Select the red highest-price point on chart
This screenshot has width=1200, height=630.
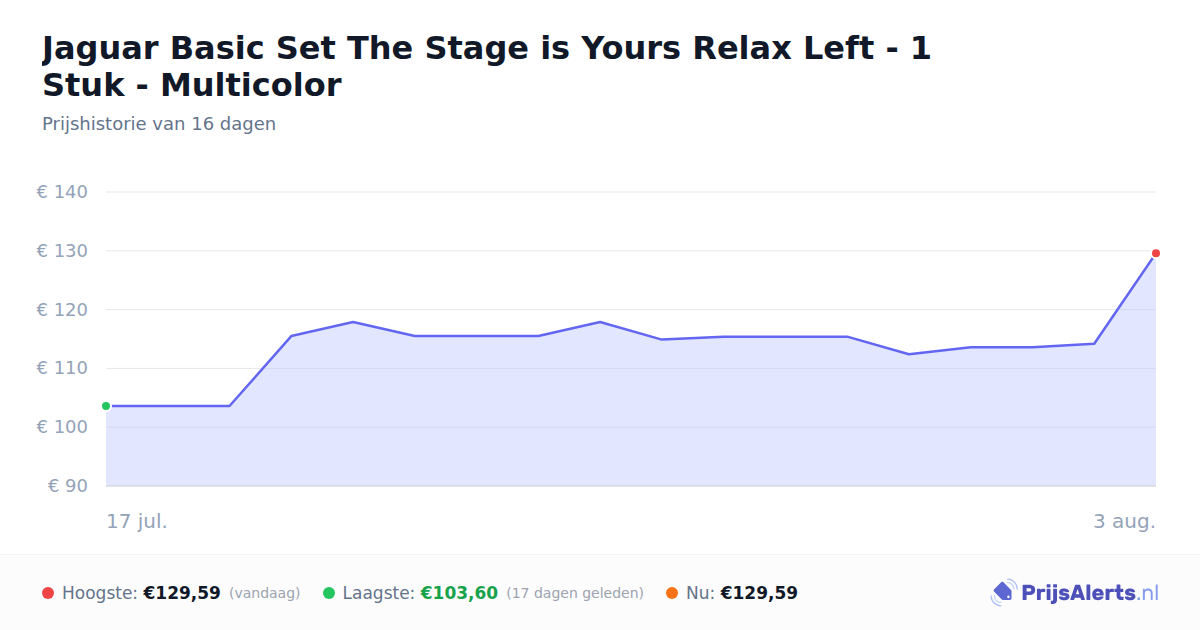tap(1156, 253)
